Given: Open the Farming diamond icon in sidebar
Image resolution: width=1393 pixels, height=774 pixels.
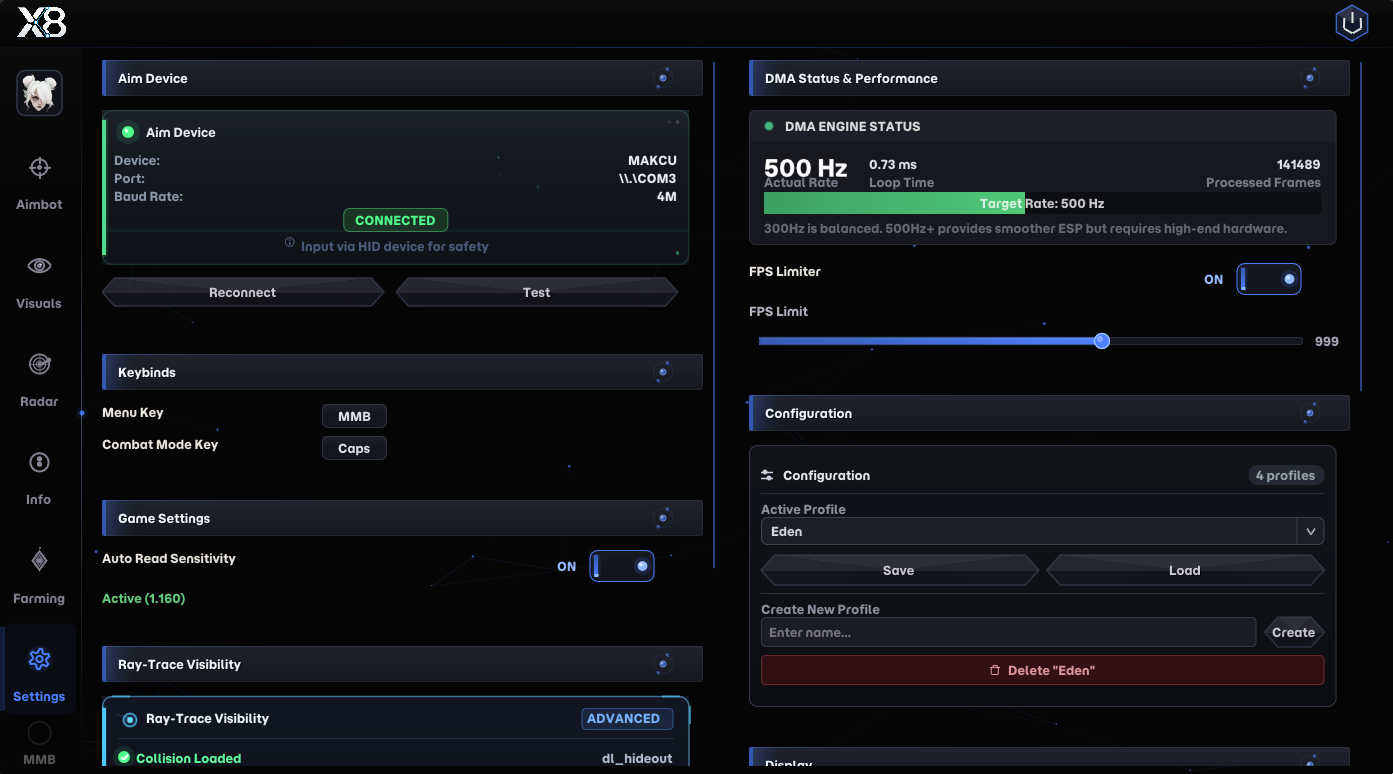Looking at the screenshot, I should pos(39,561).
